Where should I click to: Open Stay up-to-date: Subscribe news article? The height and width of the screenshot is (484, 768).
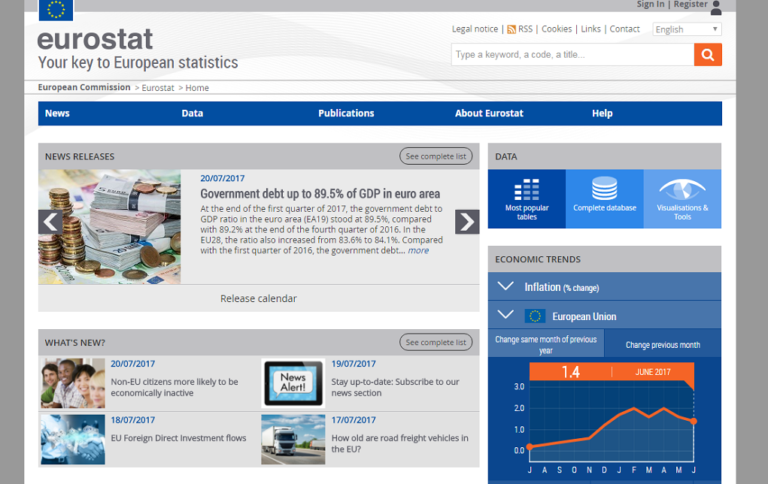point(395,387)
